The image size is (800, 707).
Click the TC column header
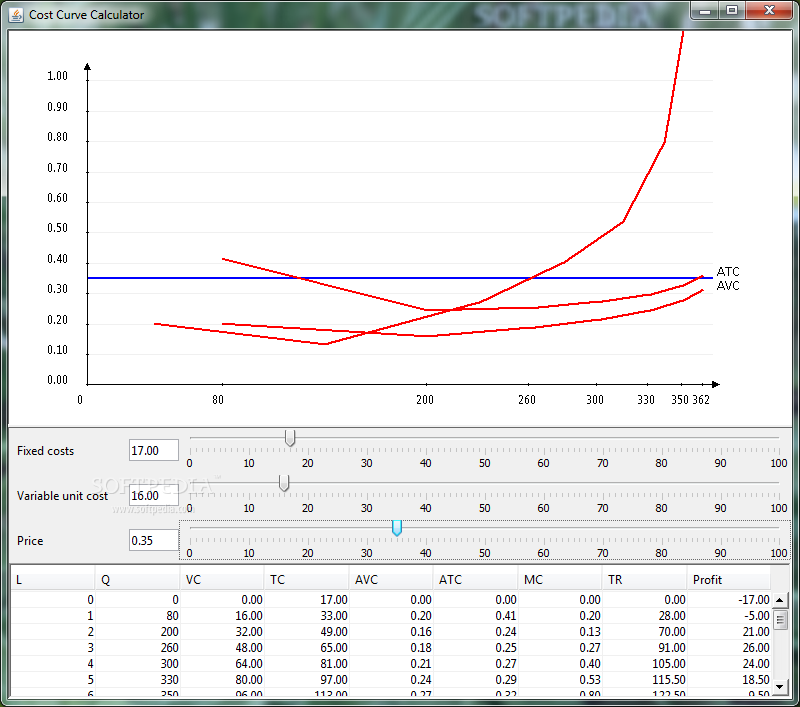click(x=307, y=579)
